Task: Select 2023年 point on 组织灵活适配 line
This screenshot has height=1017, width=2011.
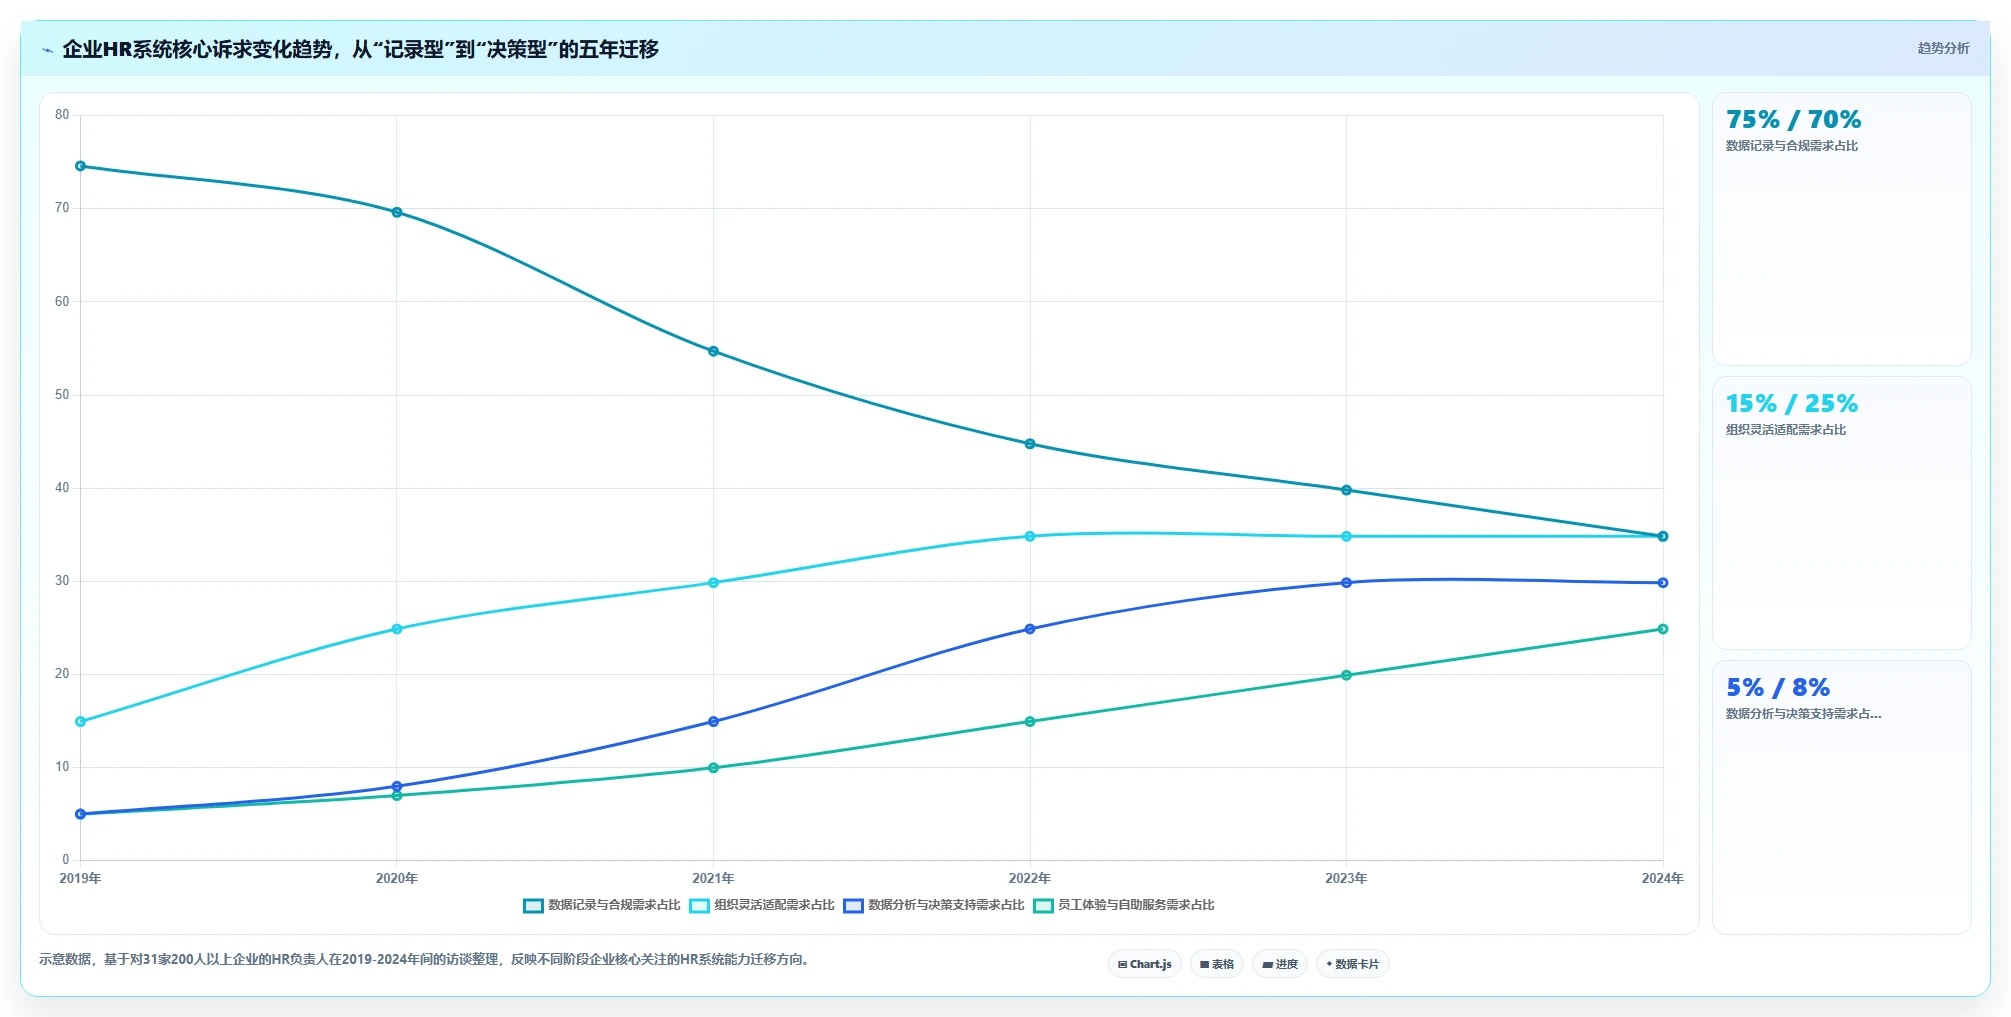Action: [1346, 536]
